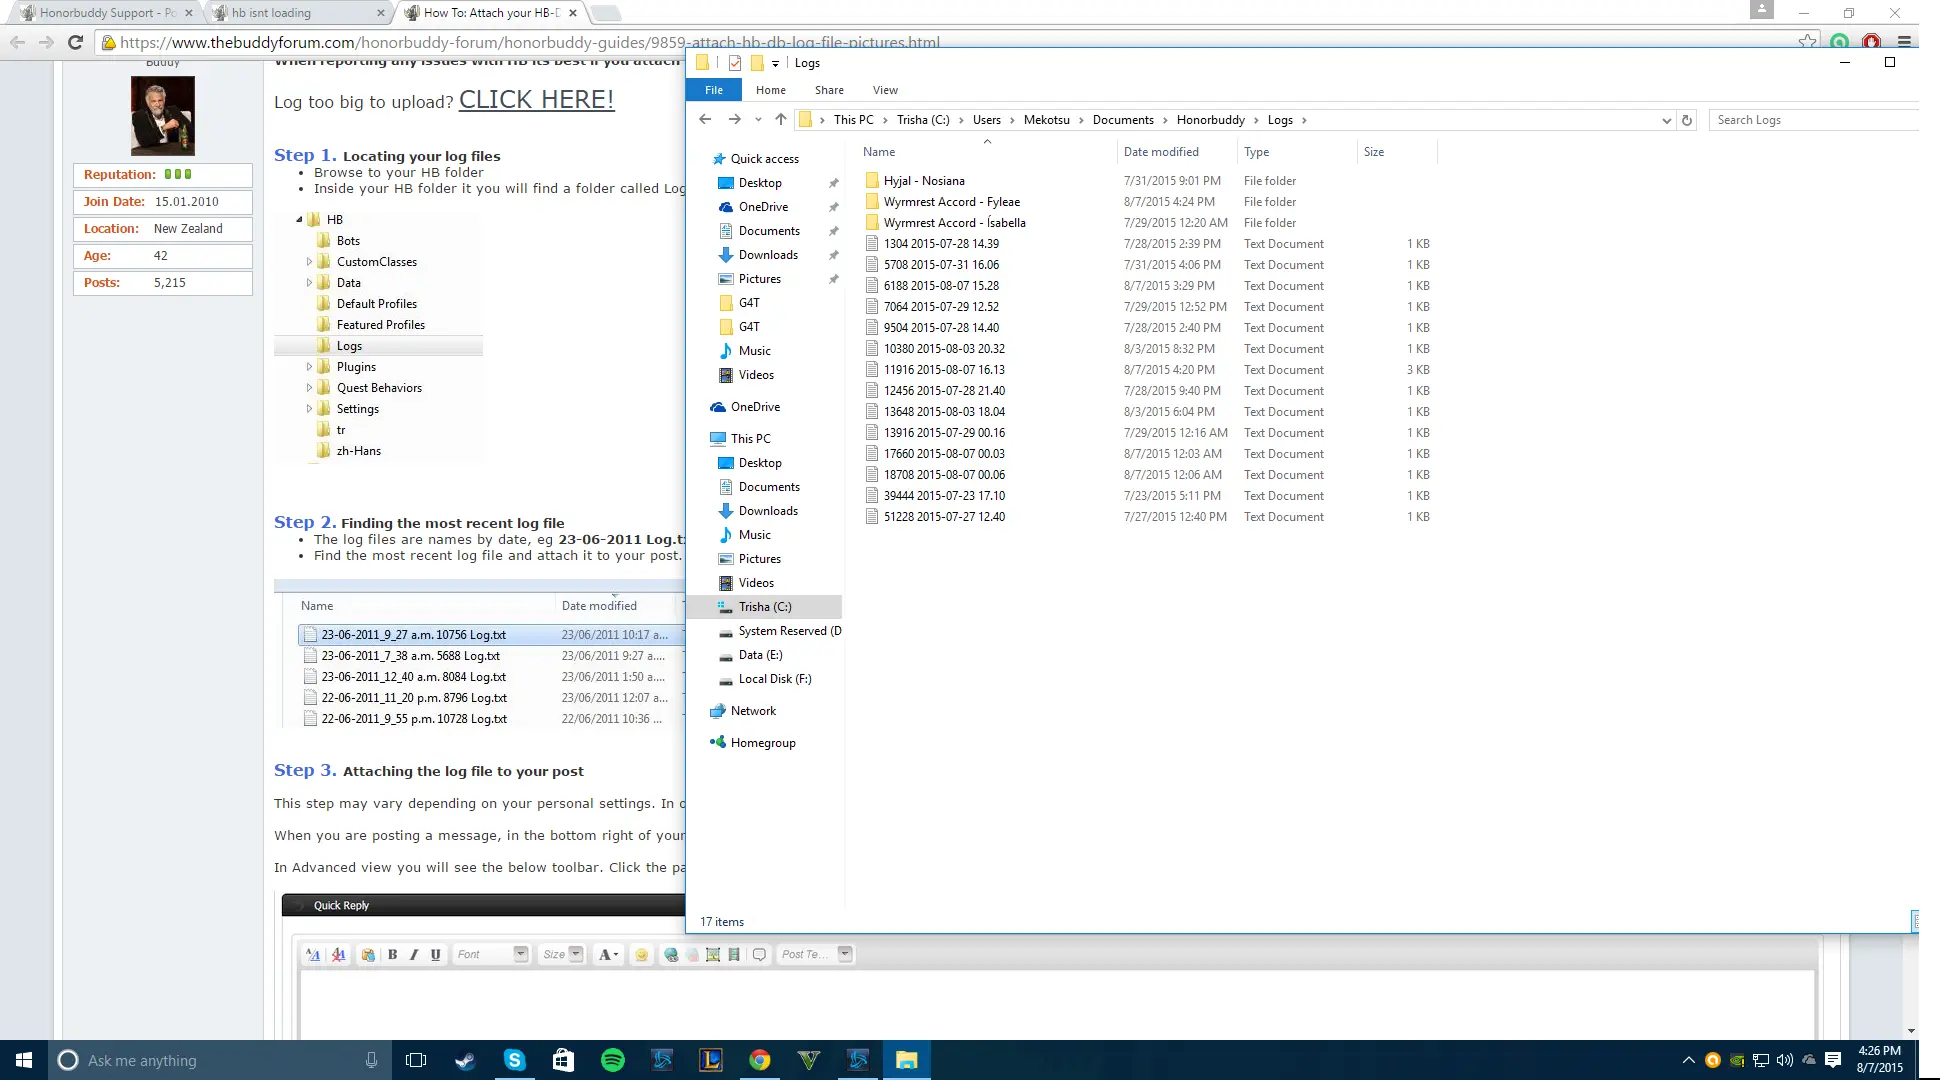1940x1080 pixels.
Task: Toggle italic in the Quick Reply toolbar
Action: pyautogui.click(x=413, y=954)
